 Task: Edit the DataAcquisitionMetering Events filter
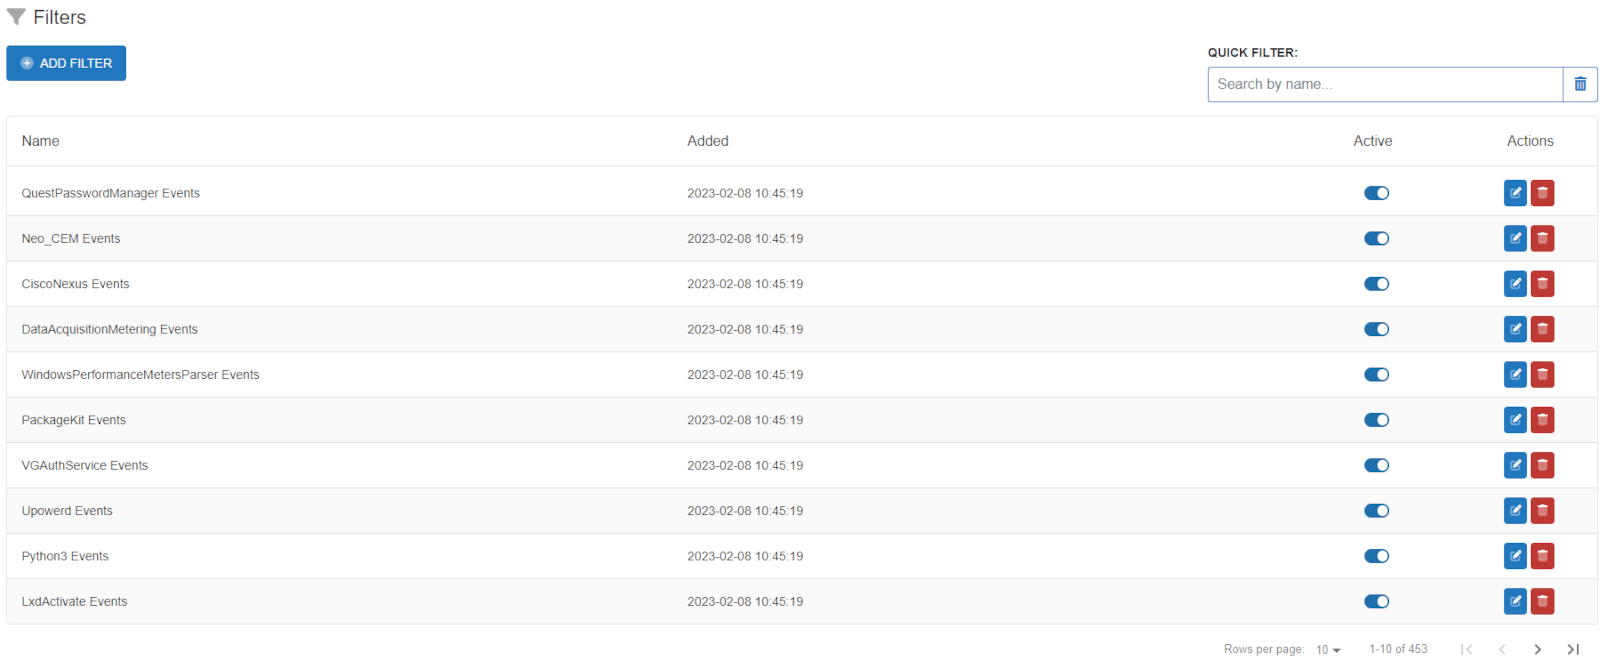pyautogui.click(x=1515, y=329)
